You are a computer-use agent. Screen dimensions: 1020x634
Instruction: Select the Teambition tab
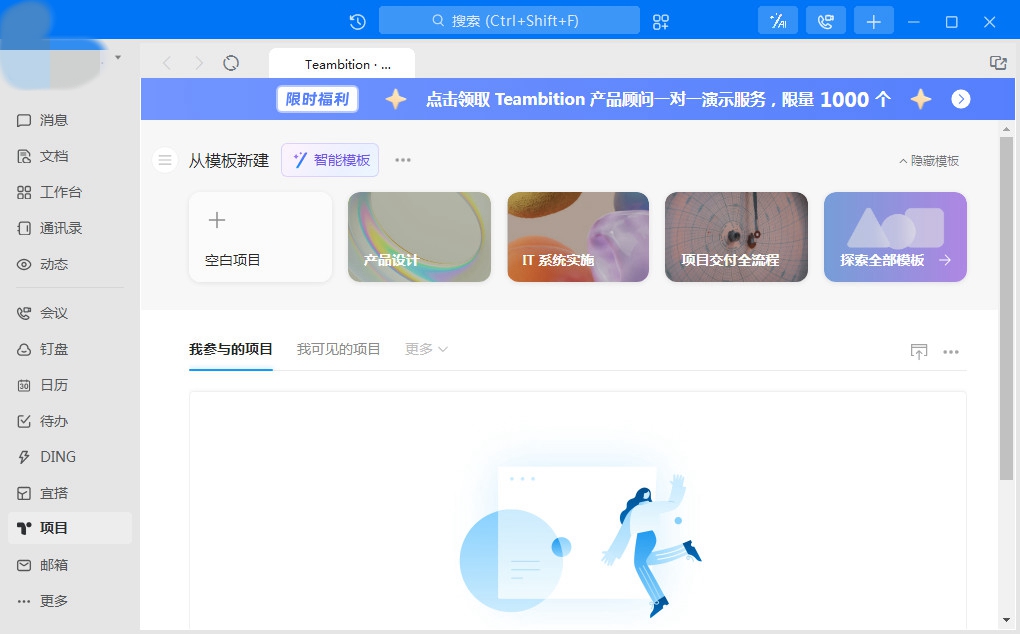coord(342,64)
